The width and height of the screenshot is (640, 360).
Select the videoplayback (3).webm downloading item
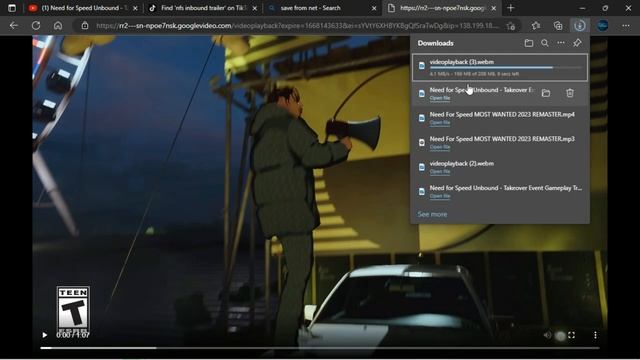500,67
